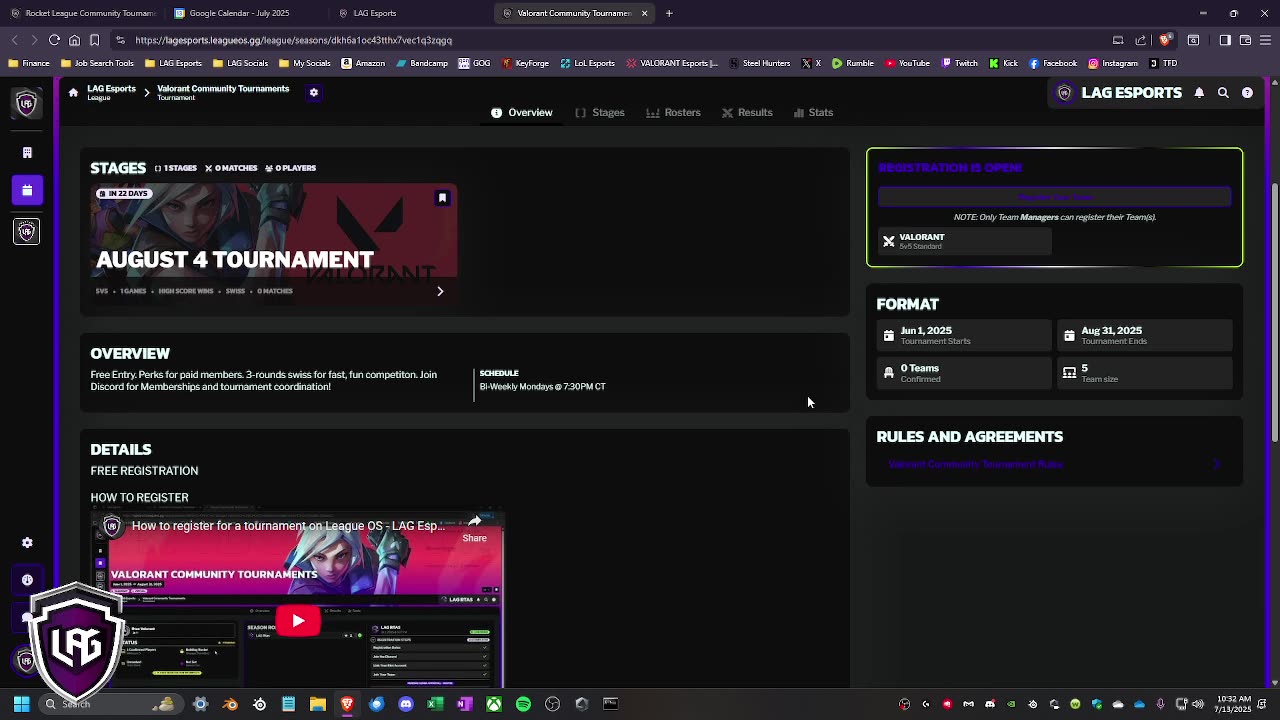Click the Bi-Weekly Mondays schedule text
The image size is (1280, 720).
pyautogui.click(x=542, y=386)
